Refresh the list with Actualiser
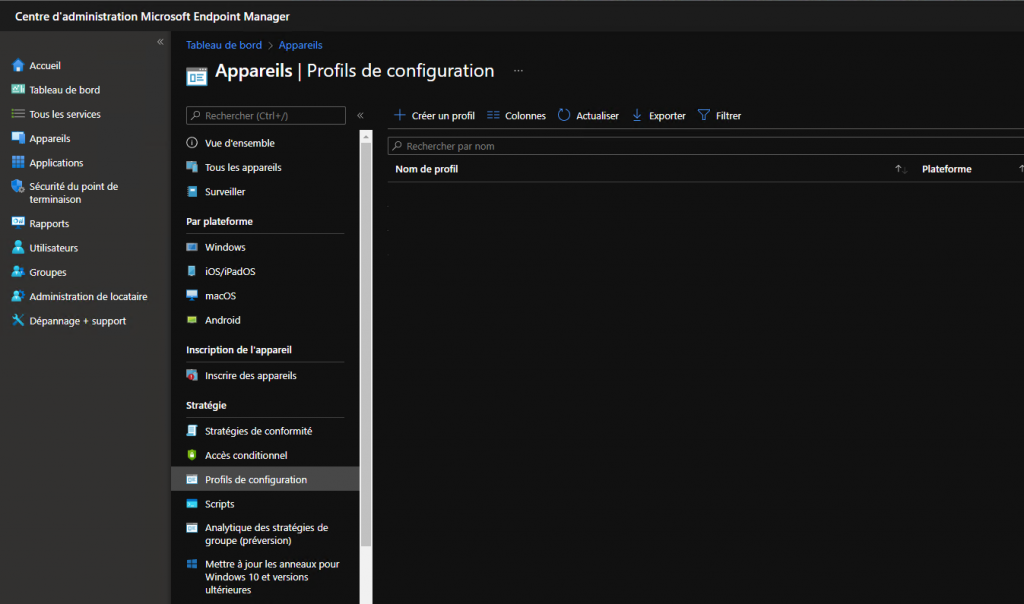This screenshot has width=1024, height=604. coord(588,116)
